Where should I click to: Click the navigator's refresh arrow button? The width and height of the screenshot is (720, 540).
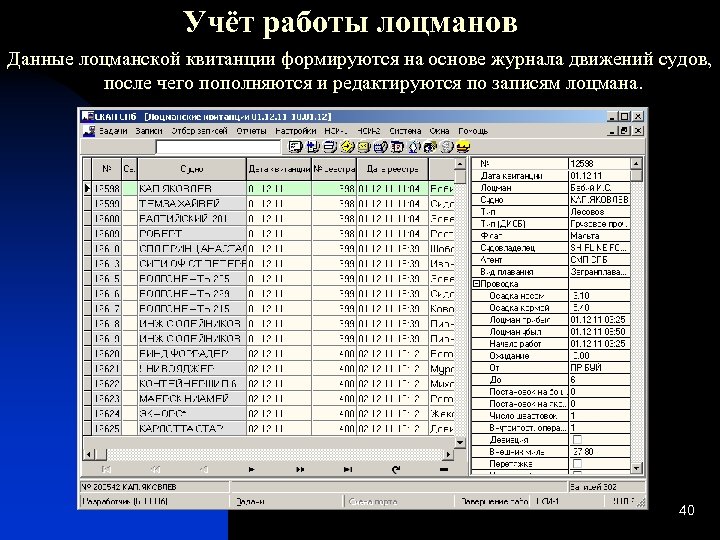[x=396, y=469]
